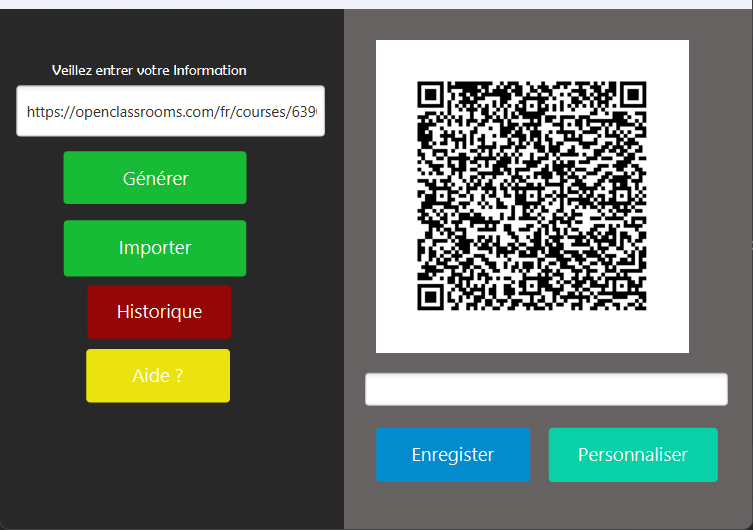Click the center of the QR code pattern
Screen dimensions: 753x530
532,196
